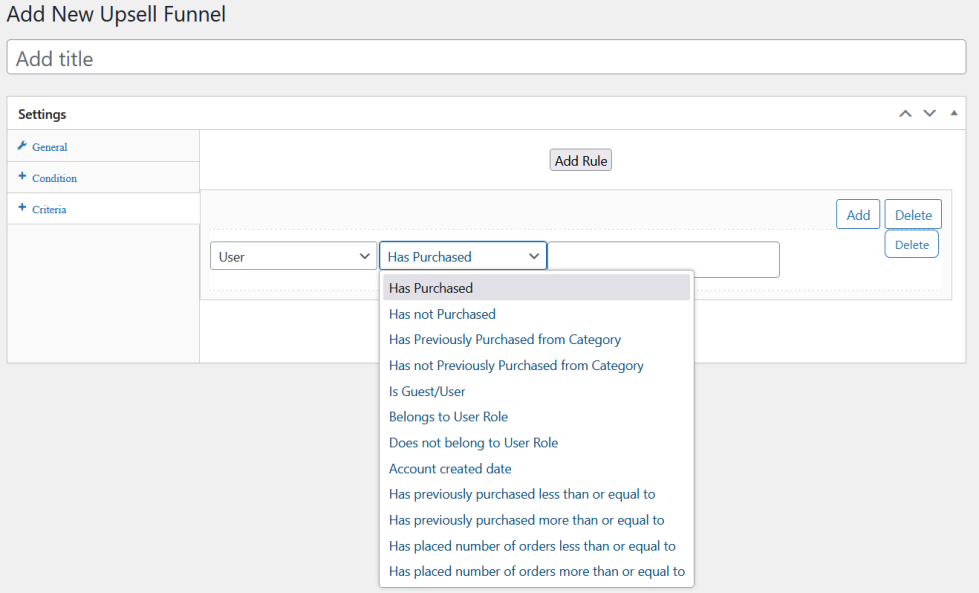Delete the rule group using top Delete
The image size is (979, 593).
click(913, 215)
